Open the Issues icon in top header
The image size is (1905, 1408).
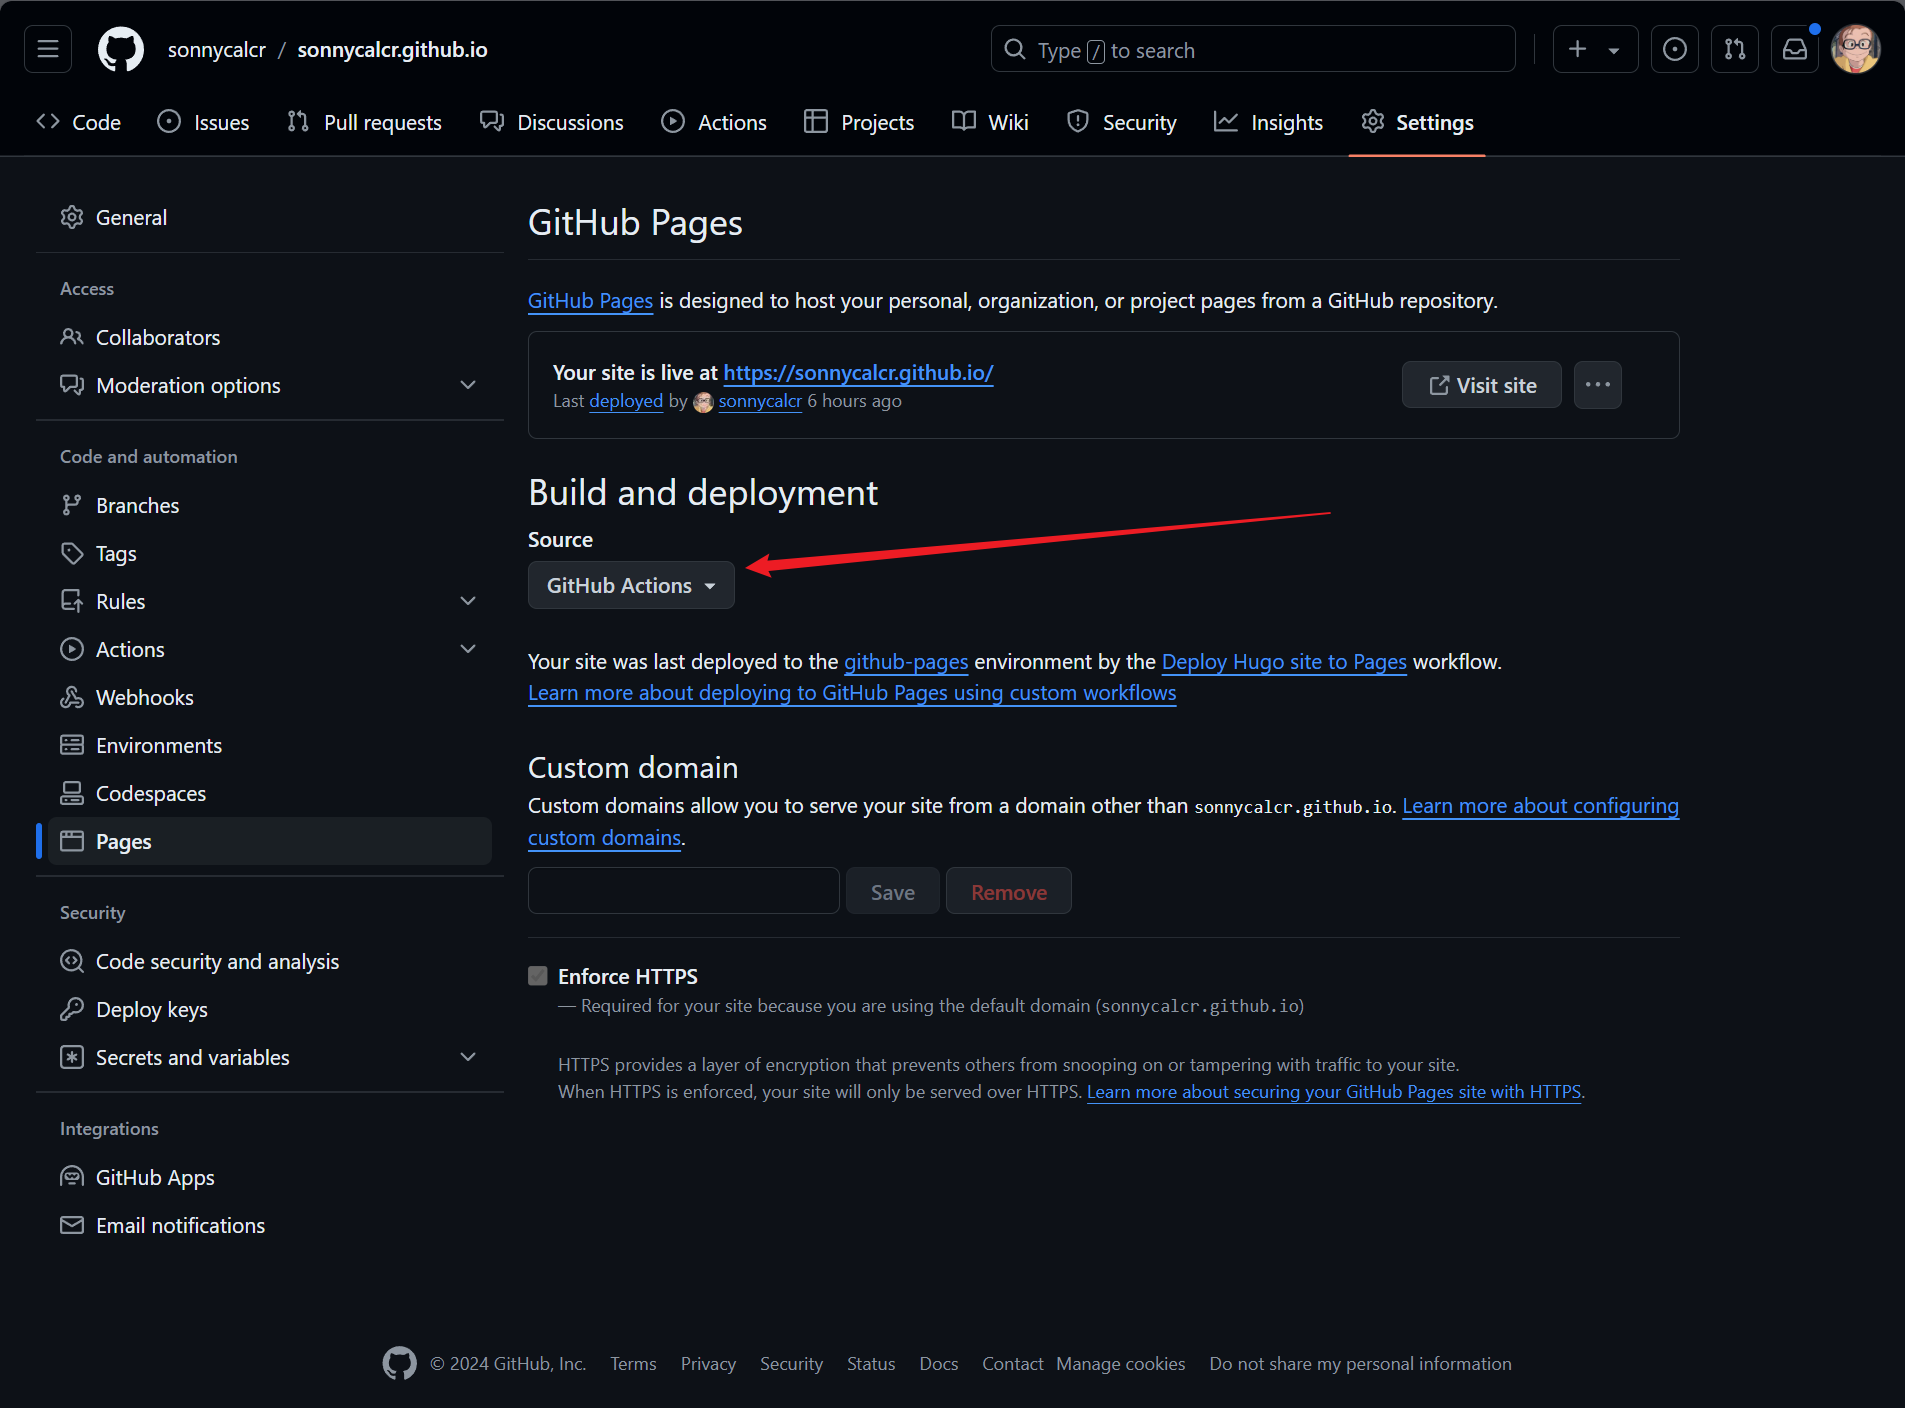(1675, 49)
